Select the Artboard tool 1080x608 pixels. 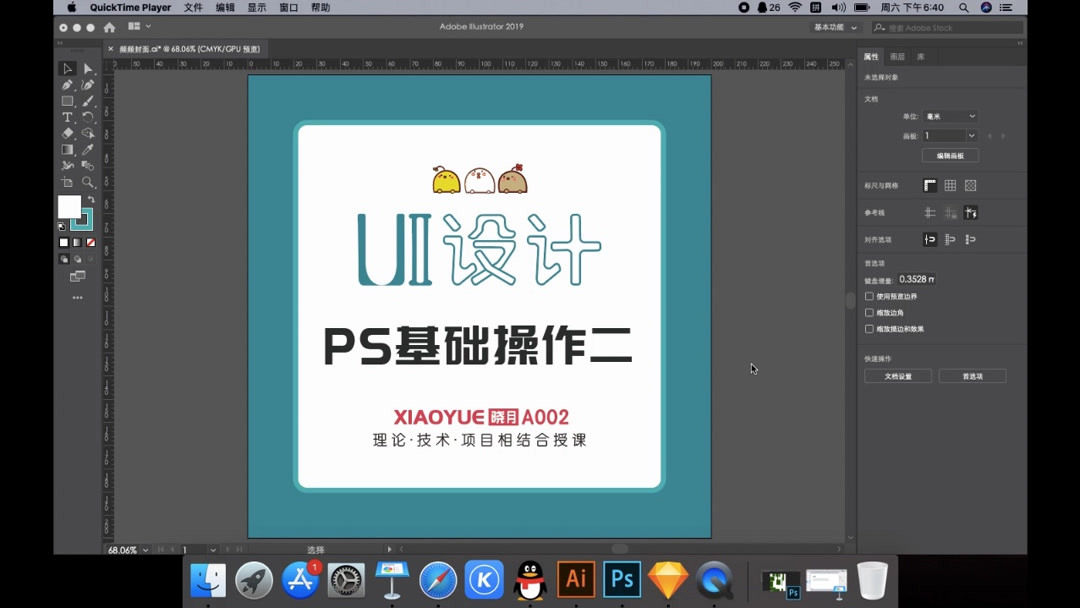tap(66, 181)
